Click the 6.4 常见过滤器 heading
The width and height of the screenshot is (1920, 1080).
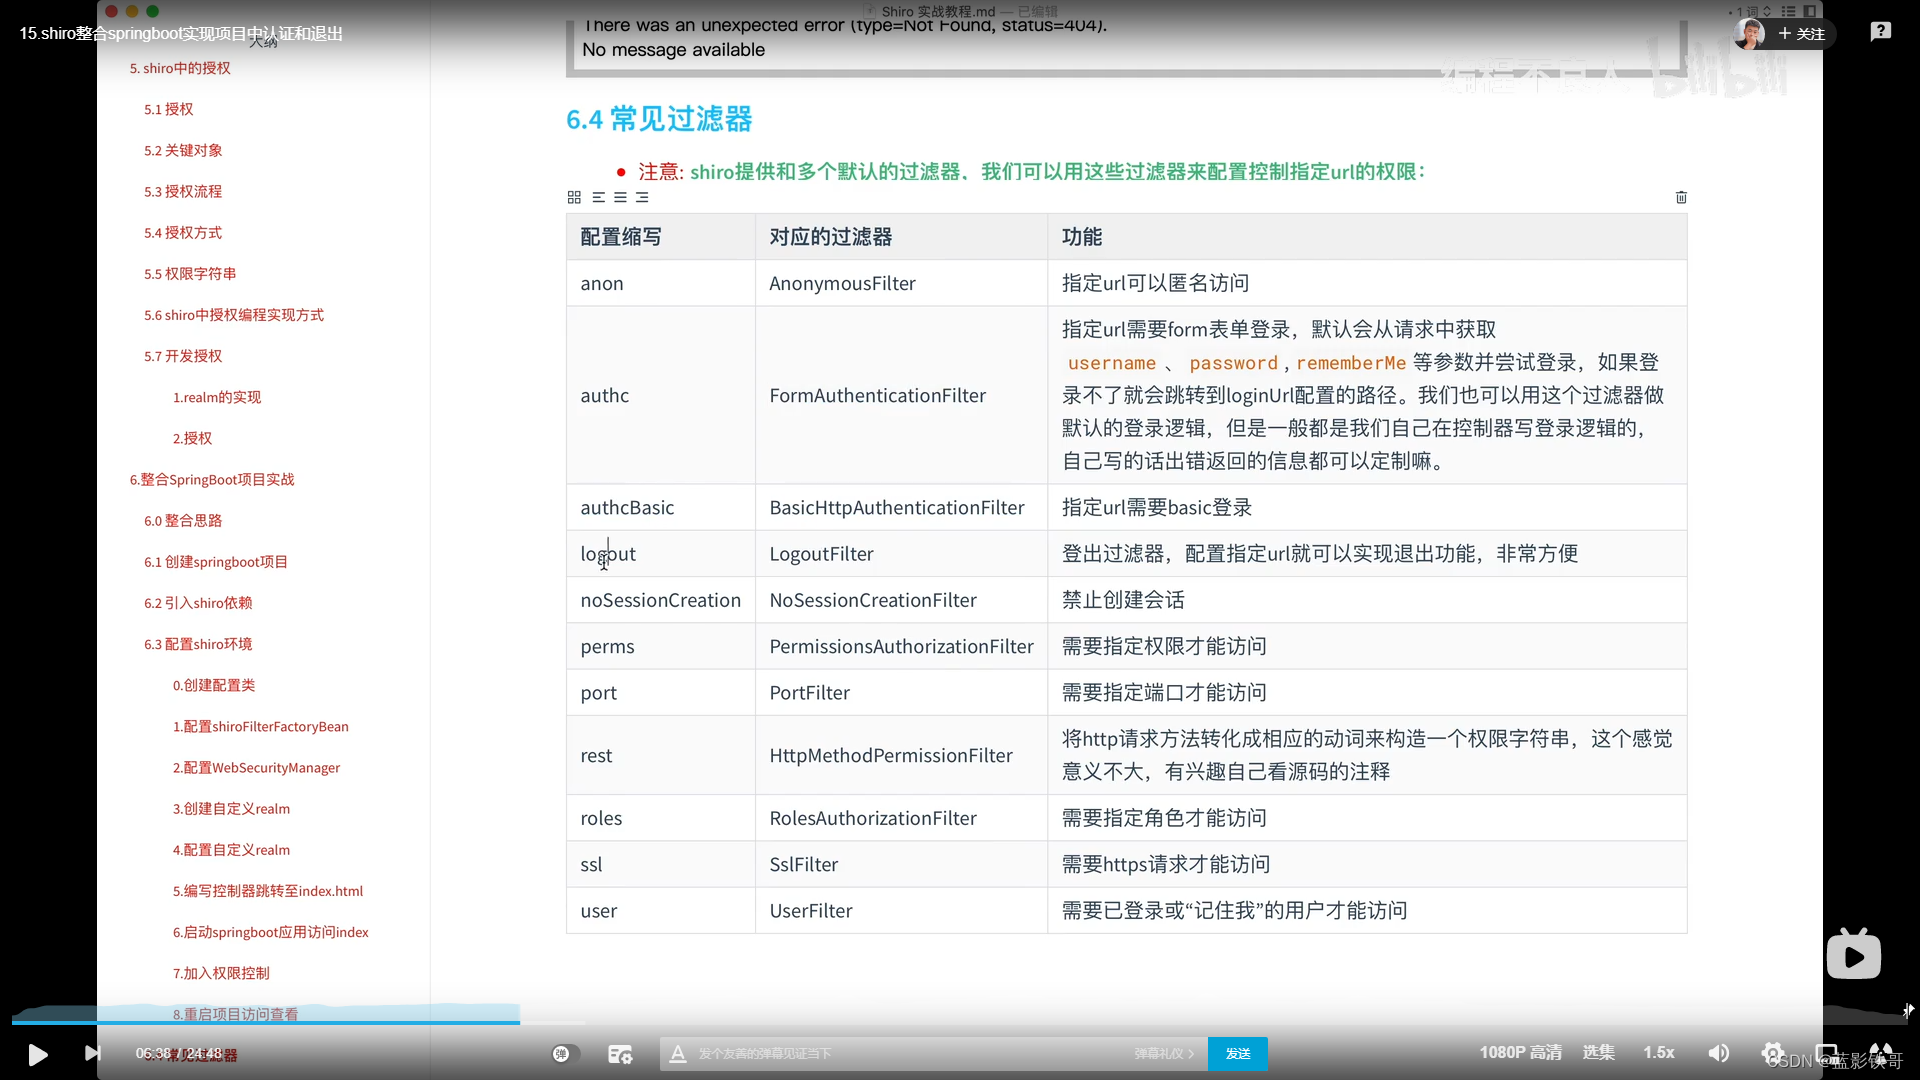point(659,119)
